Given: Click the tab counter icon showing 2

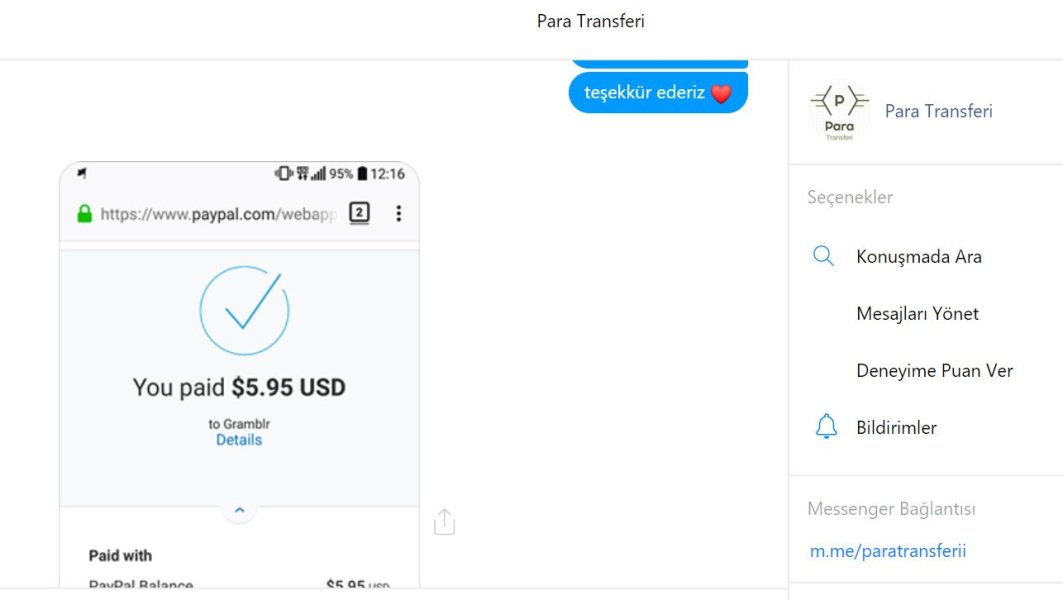Looking at the screenshot, I should coord(359,213).
